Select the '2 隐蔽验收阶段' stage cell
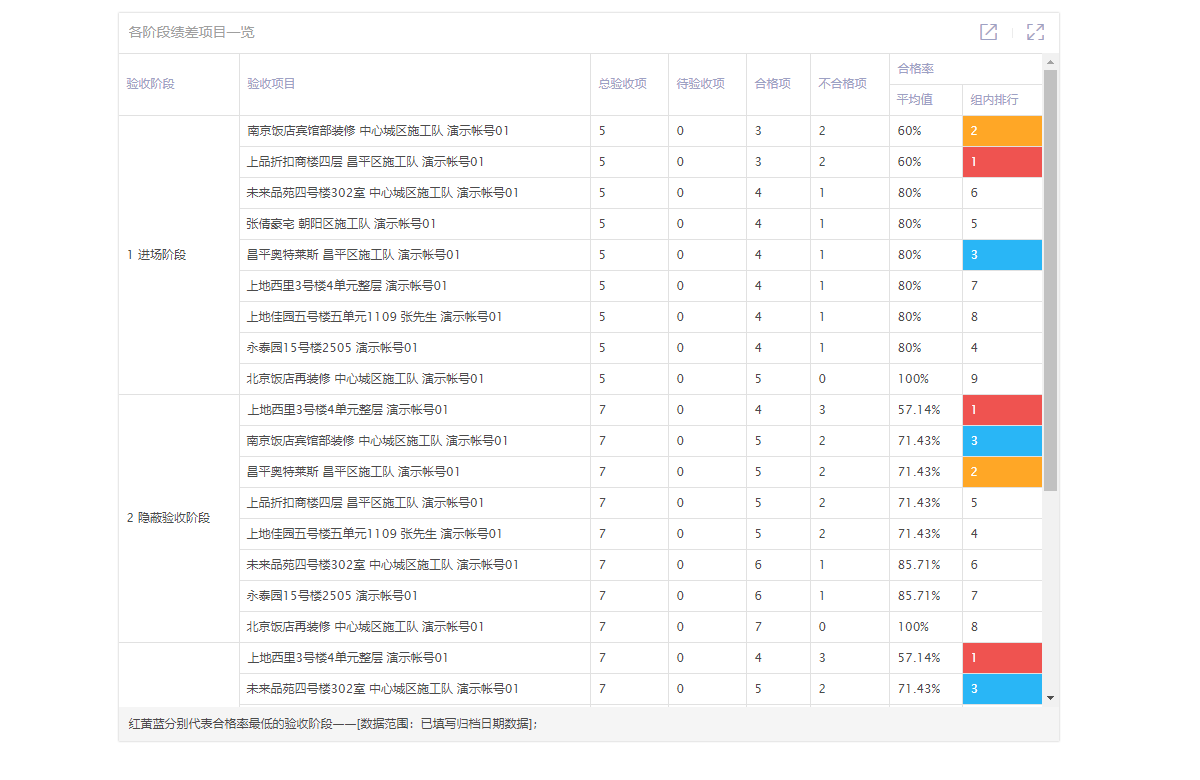Viewport: 1200px width, 780px height. click(179, 518)
